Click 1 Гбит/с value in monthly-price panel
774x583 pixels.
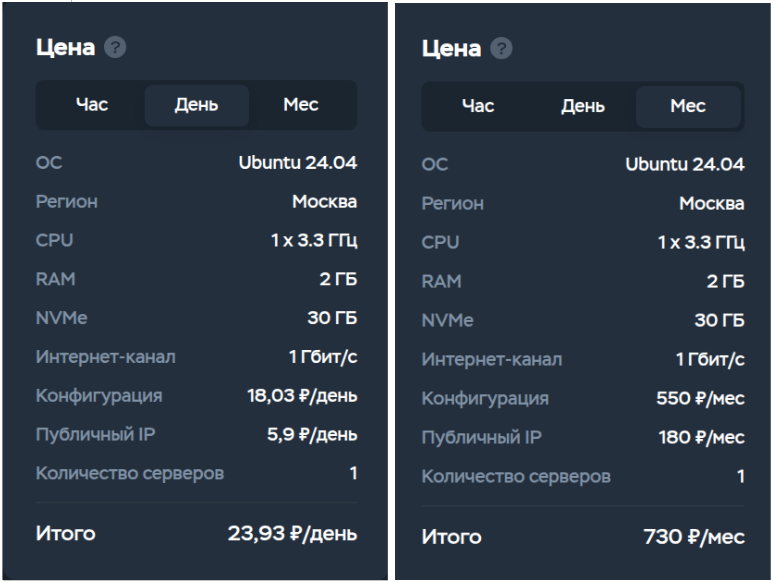pos(710,359)
